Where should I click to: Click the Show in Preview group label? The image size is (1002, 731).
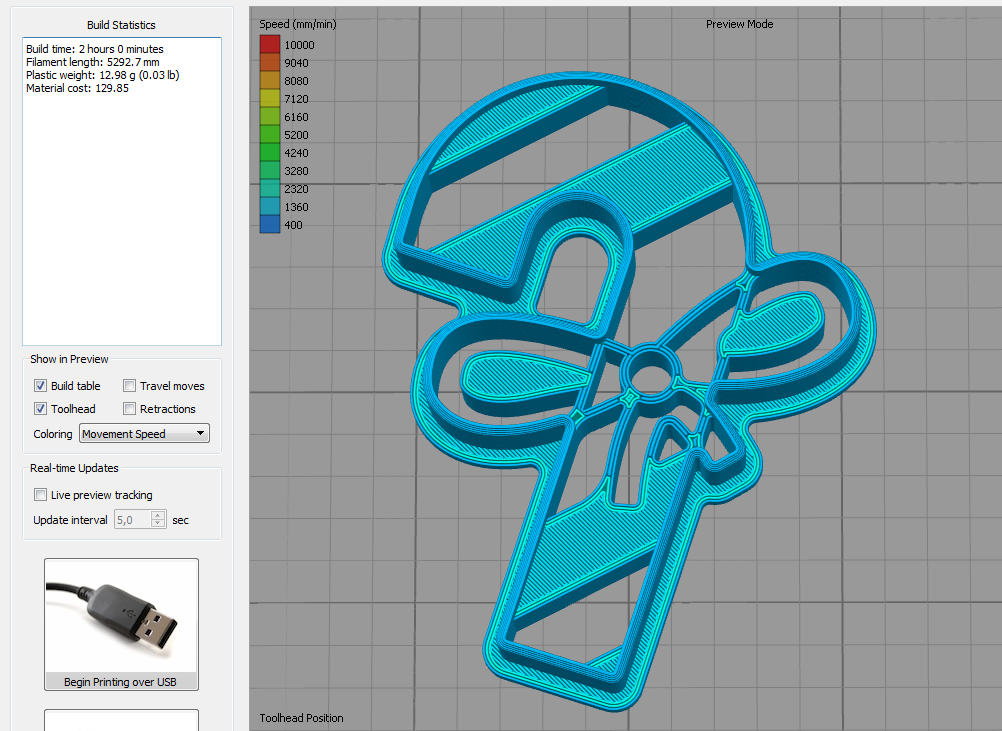click(x=69, y=359)
